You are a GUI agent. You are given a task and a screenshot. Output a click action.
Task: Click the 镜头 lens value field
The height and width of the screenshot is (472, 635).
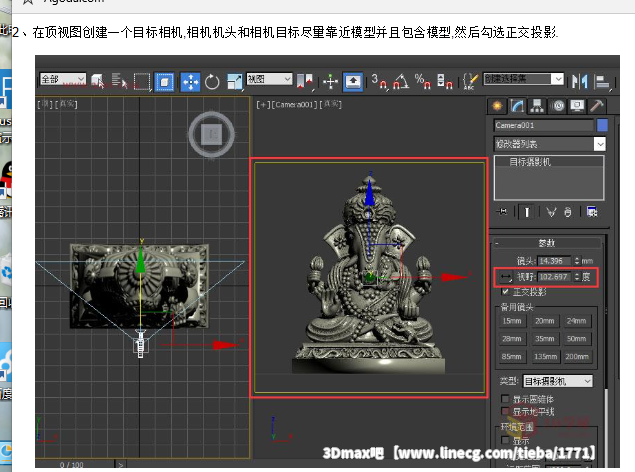[554, 261]
